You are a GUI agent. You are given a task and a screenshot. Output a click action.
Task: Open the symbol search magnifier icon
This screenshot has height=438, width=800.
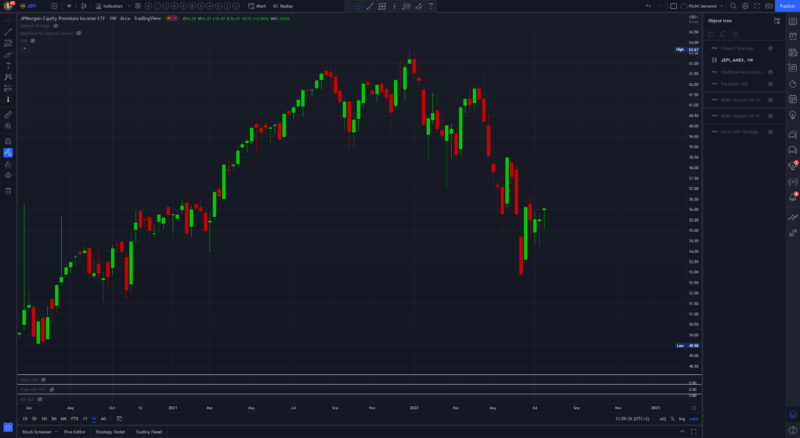[x=732, y=6]
